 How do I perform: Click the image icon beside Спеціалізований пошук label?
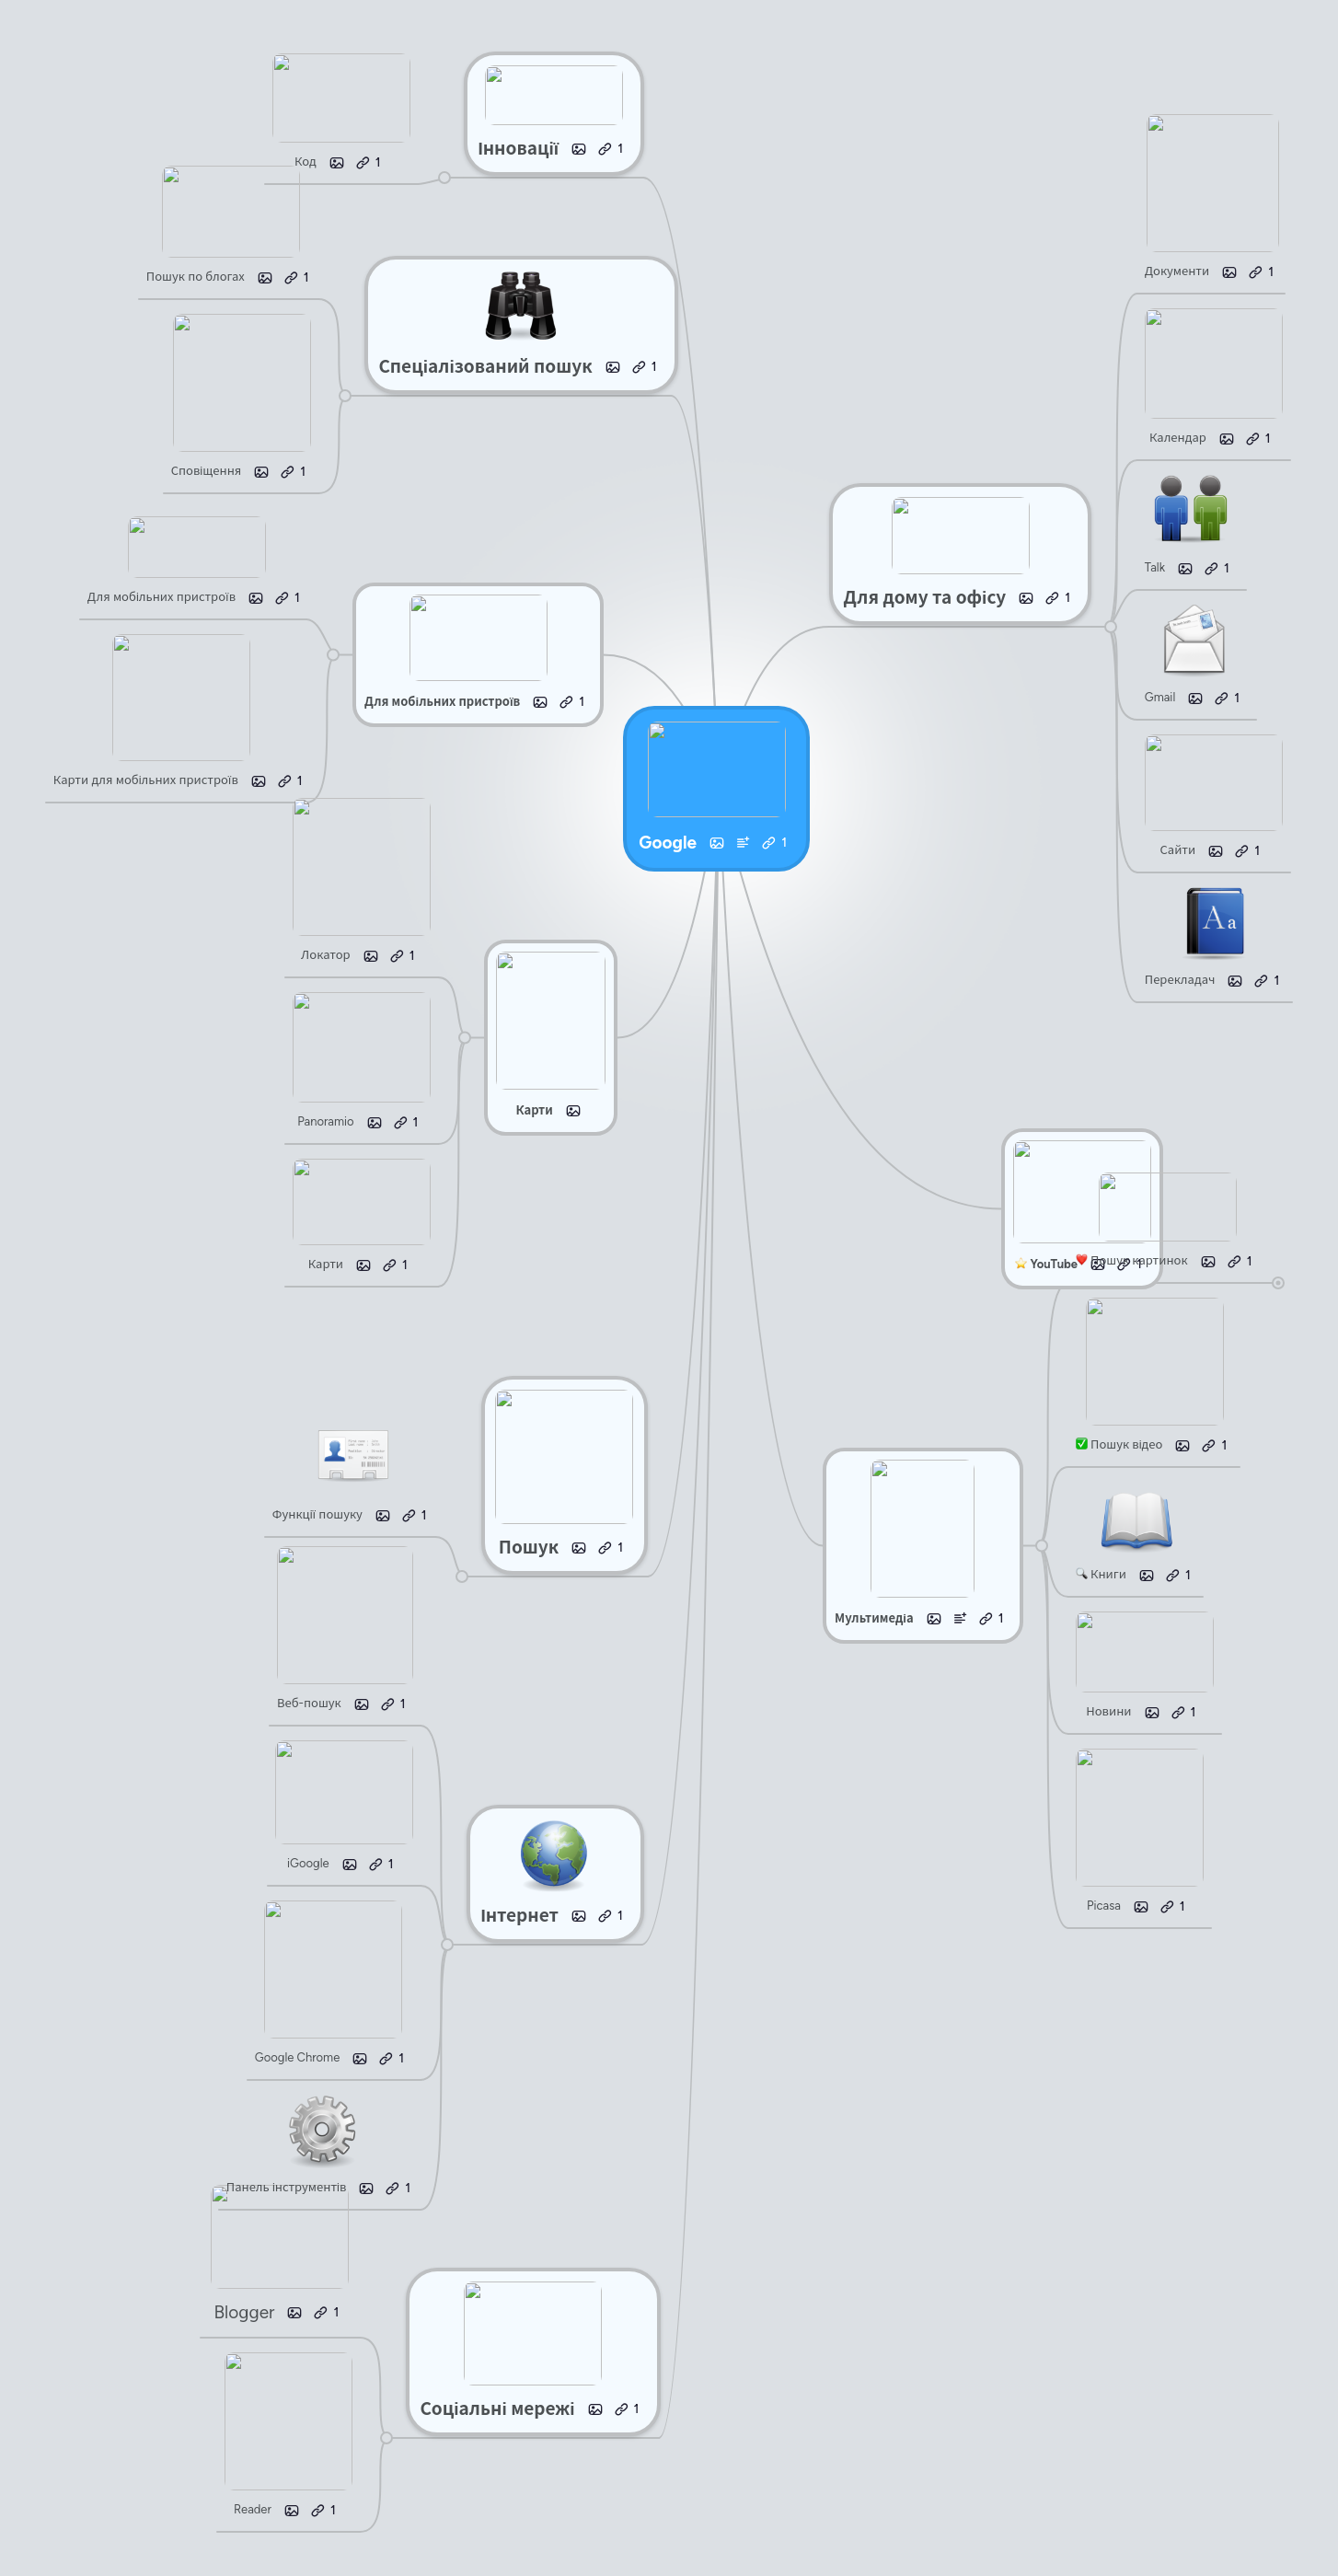613,367
